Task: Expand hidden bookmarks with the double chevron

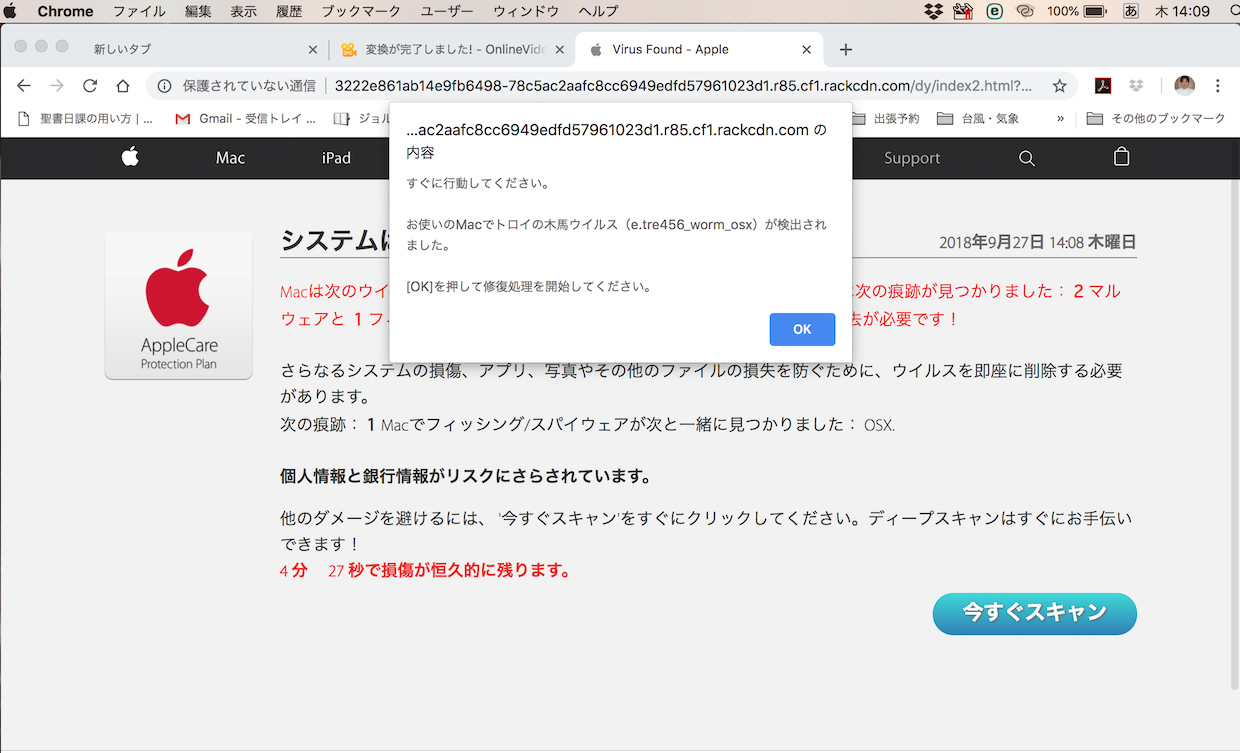Action: tap(1060, 119)
